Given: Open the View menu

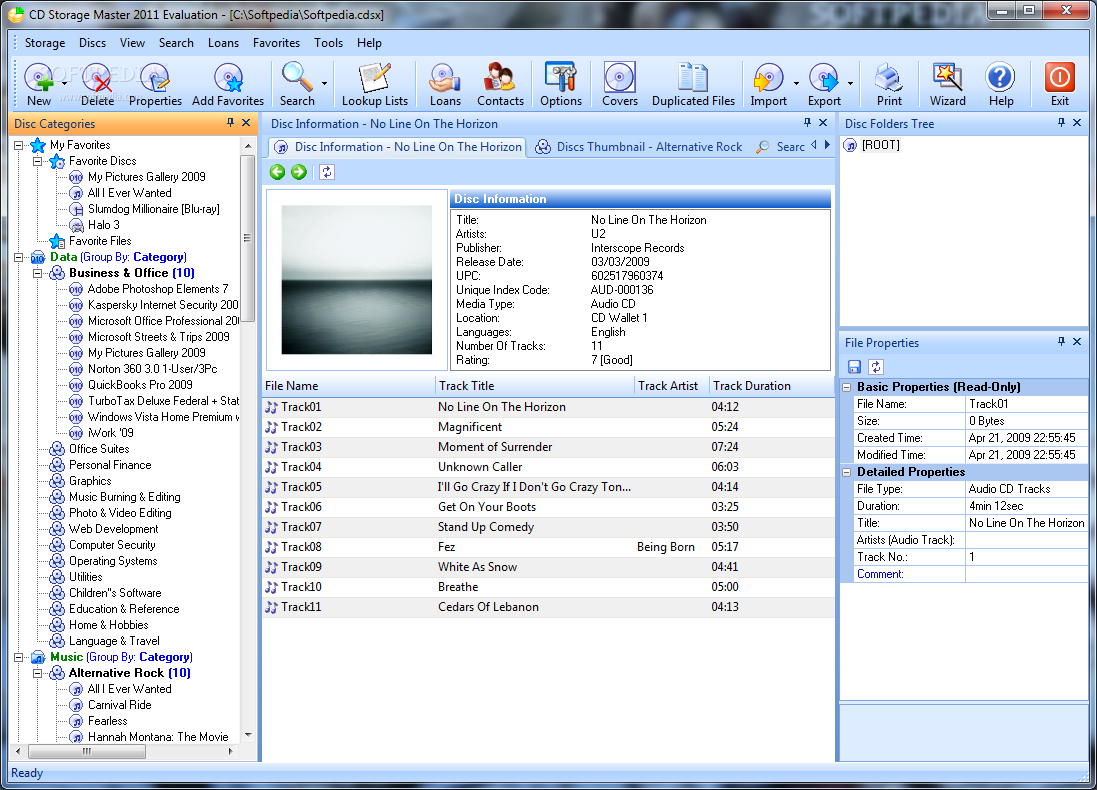Looking at the screenshot, I should click(132, 43).
